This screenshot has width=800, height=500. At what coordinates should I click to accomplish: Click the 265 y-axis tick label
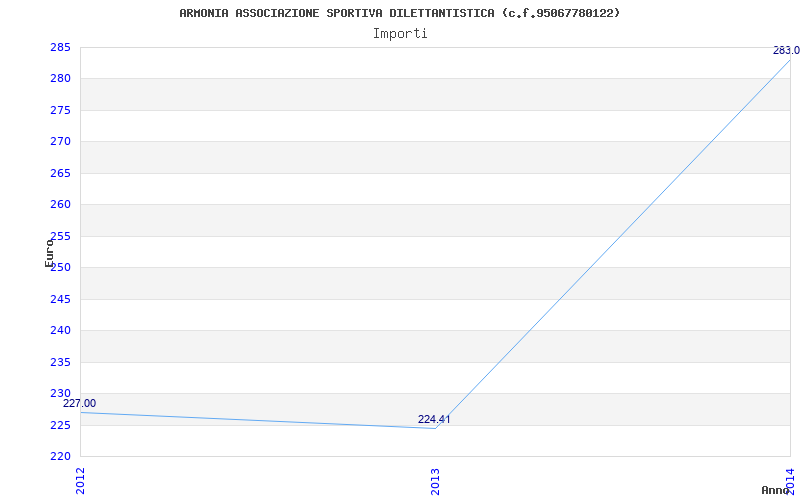point(60,173)
